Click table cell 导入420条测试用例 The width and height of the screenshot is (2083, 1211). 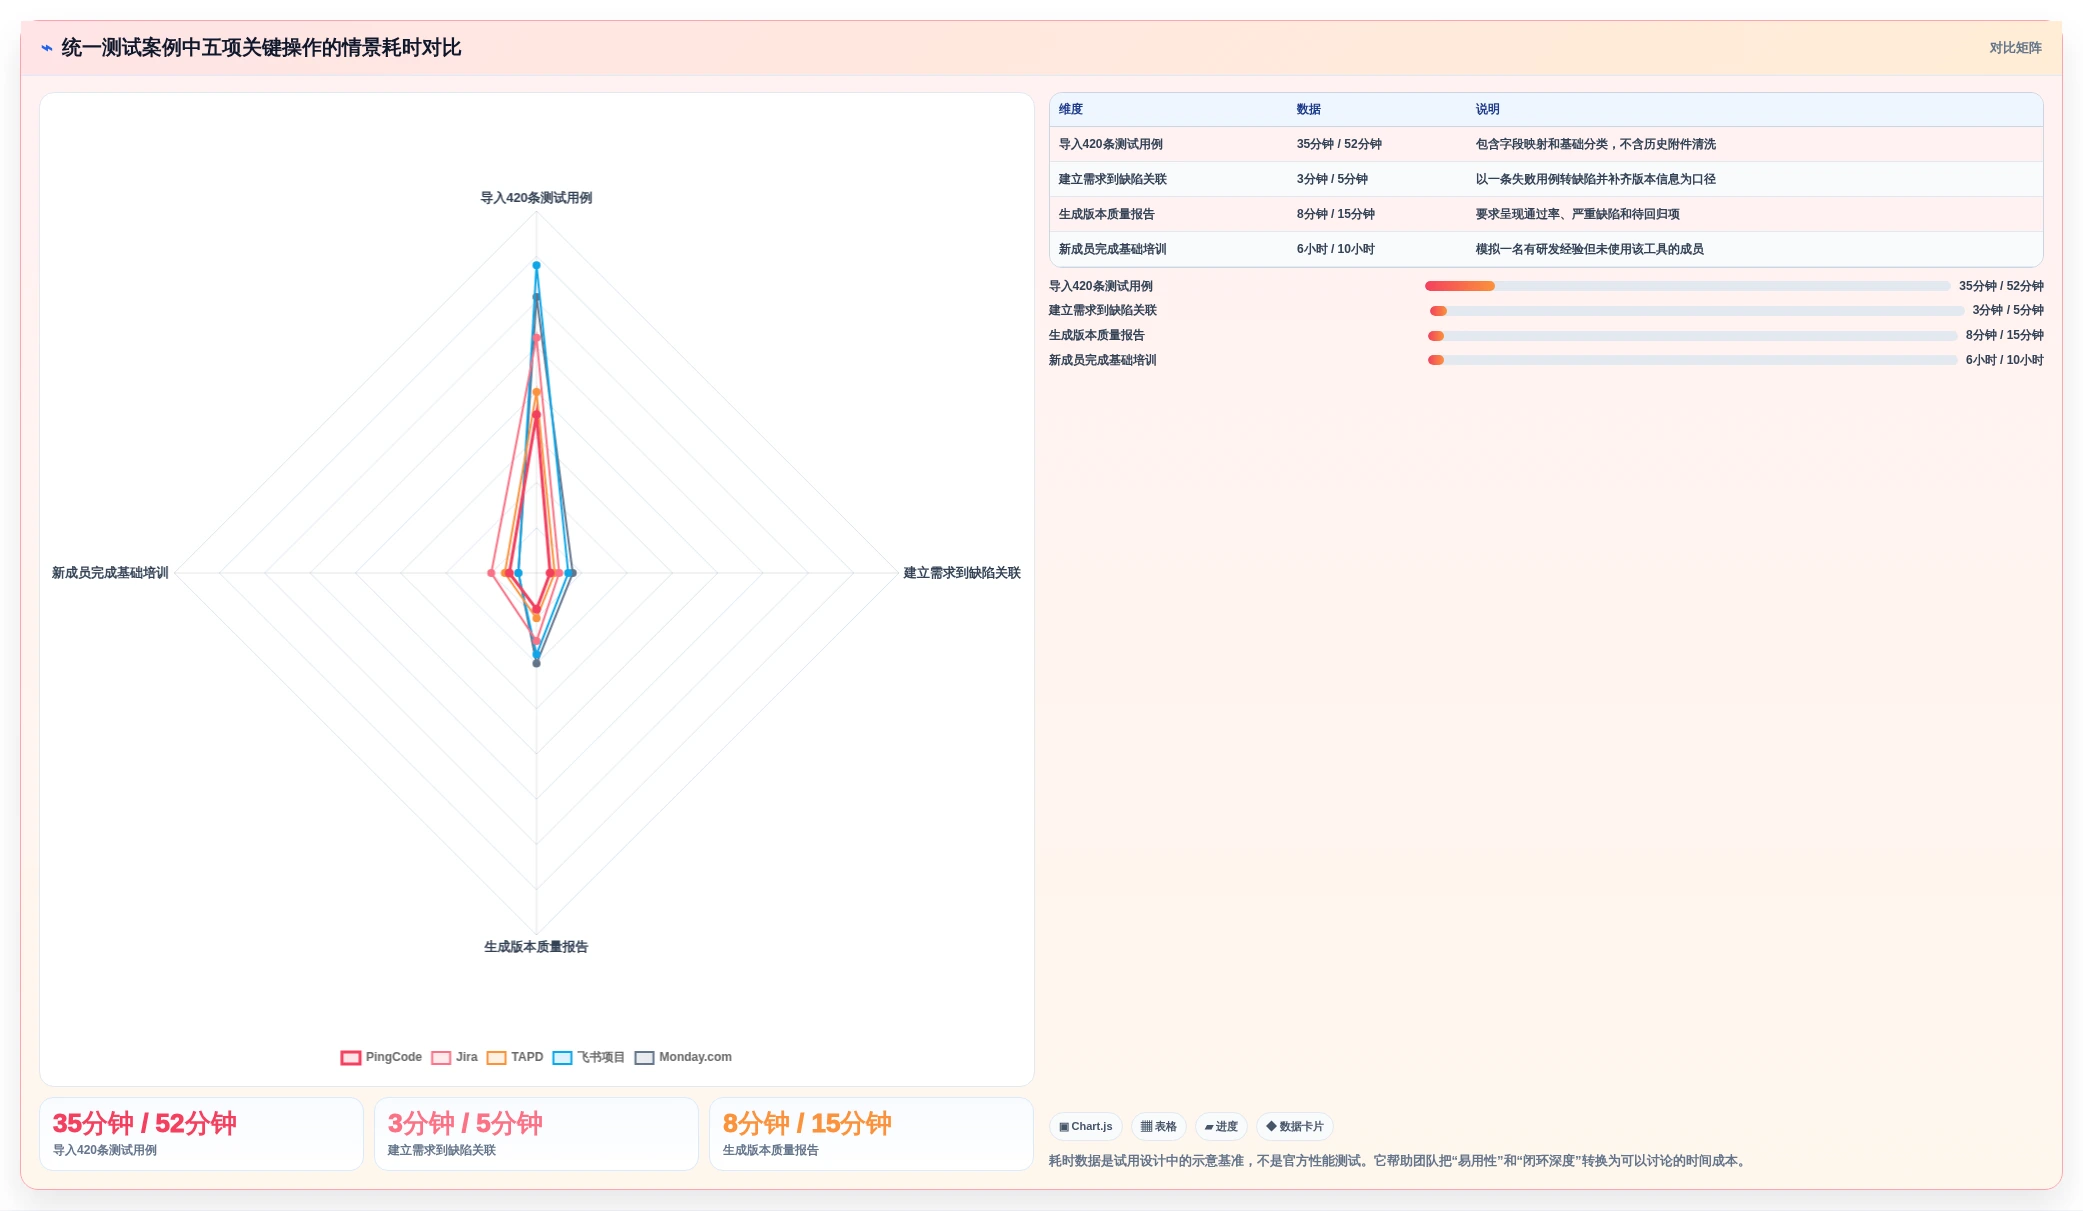pyautogui.click(x=1111, y=145)
